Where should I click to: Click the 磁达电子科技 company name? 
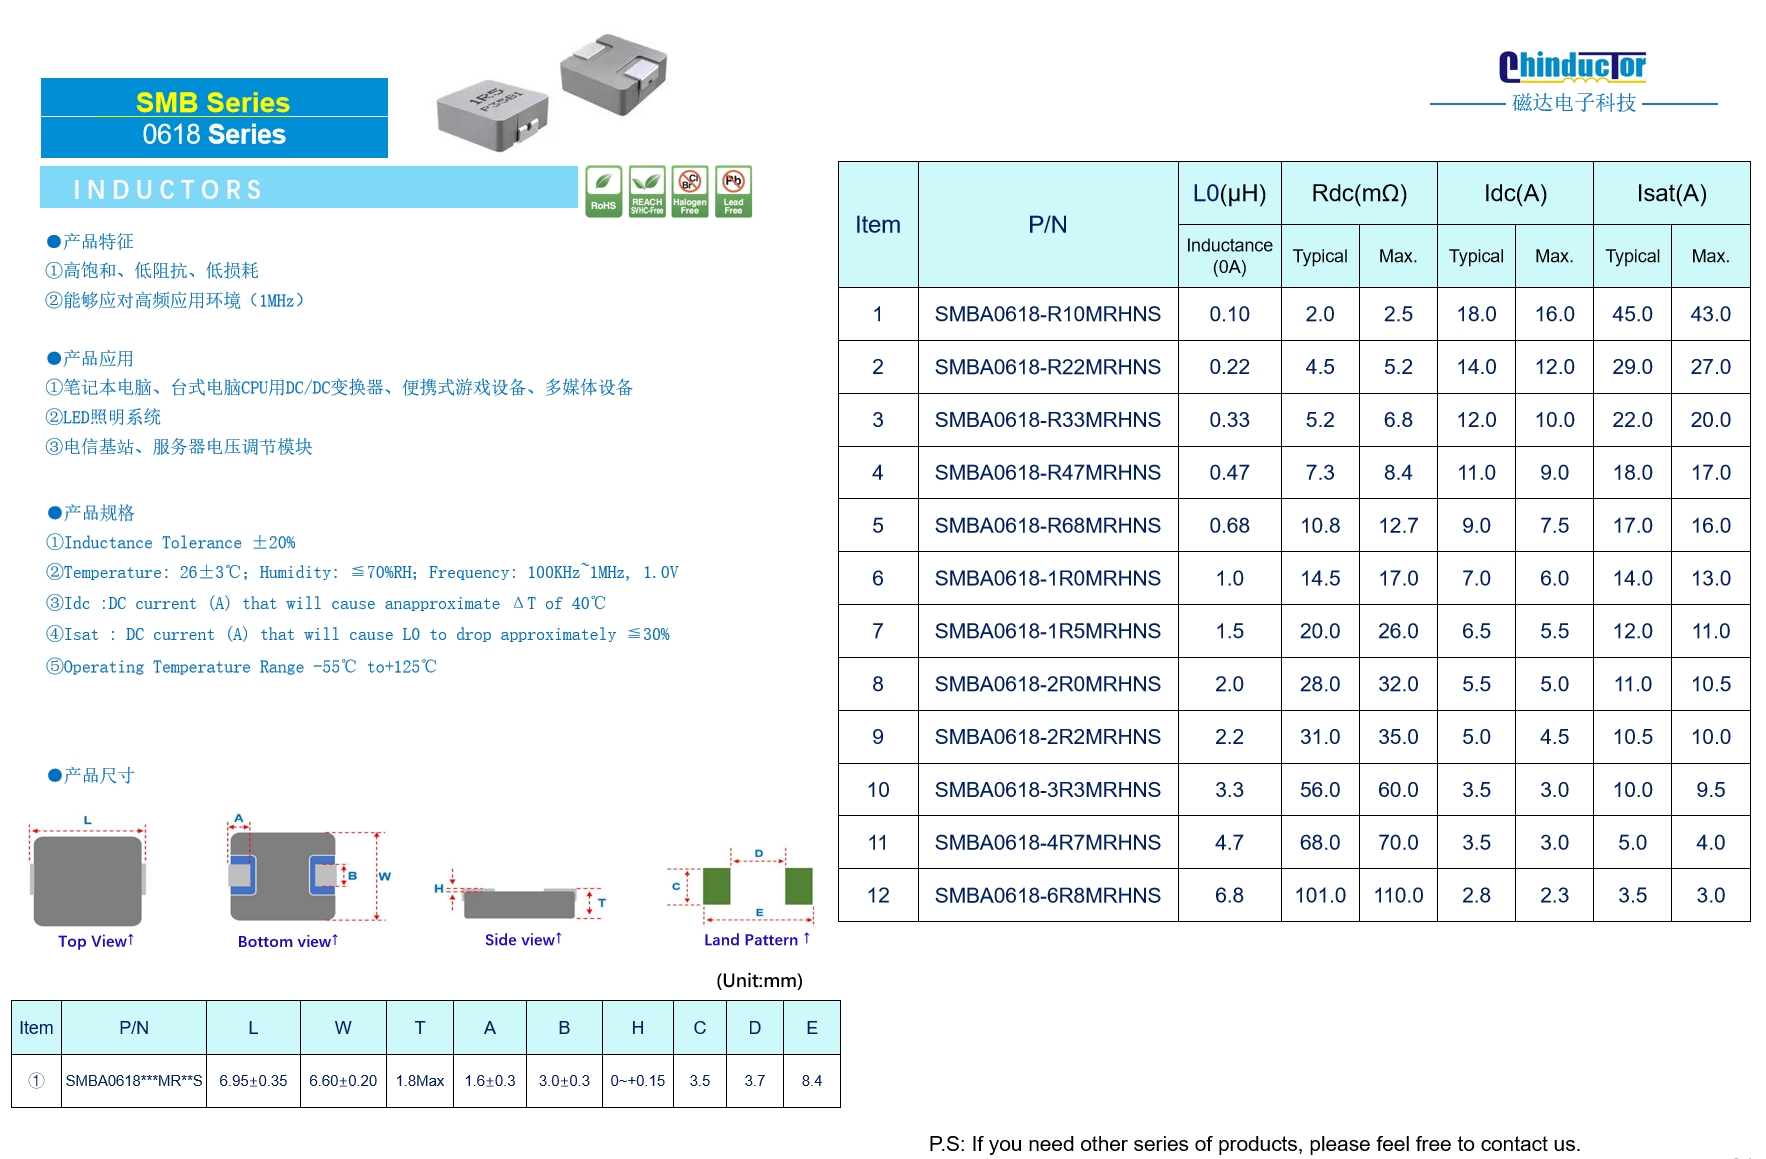[x=1574, y=103]
